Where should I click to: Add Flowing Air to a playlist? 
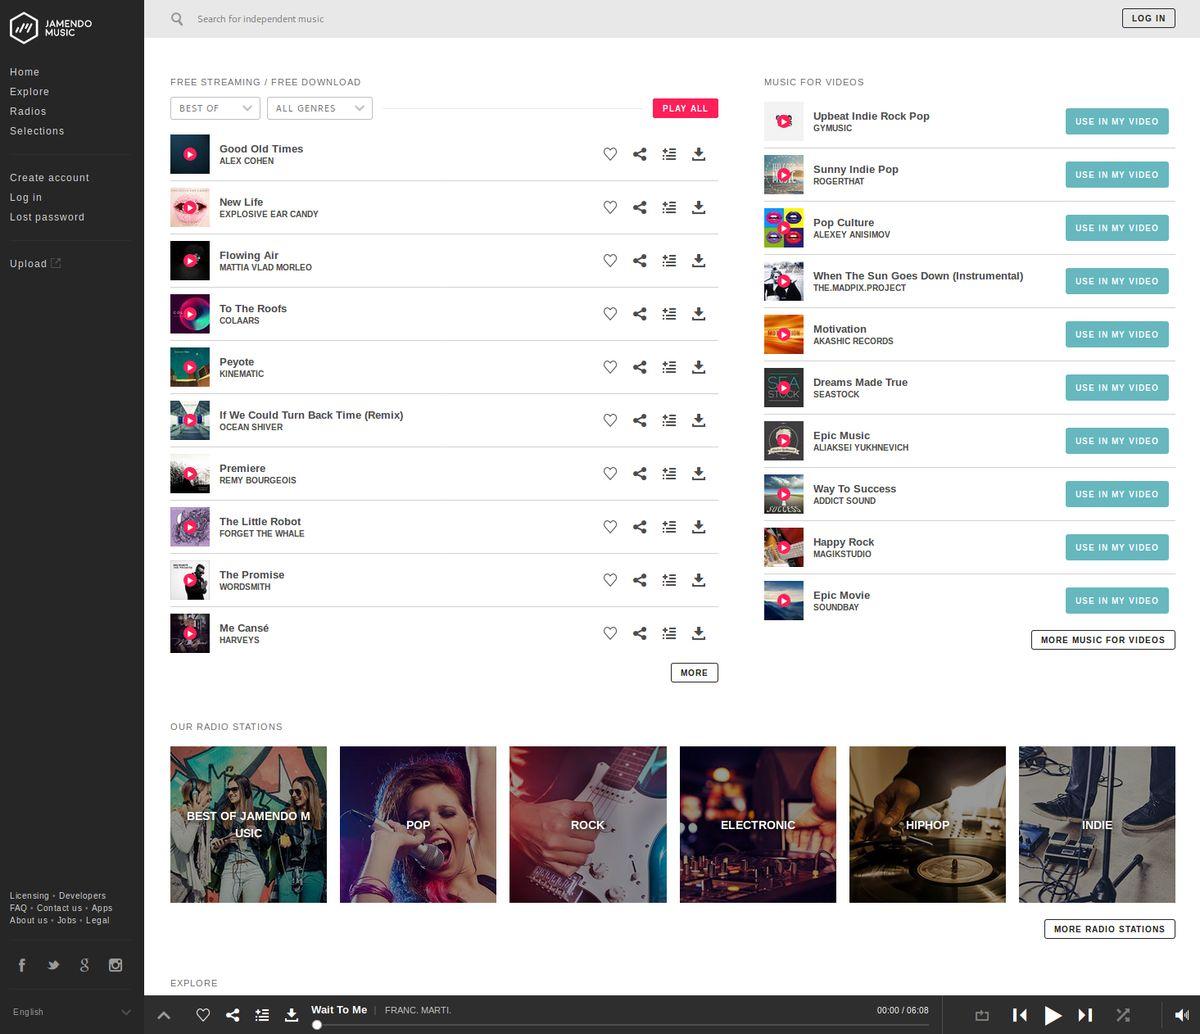pos(669,260)
